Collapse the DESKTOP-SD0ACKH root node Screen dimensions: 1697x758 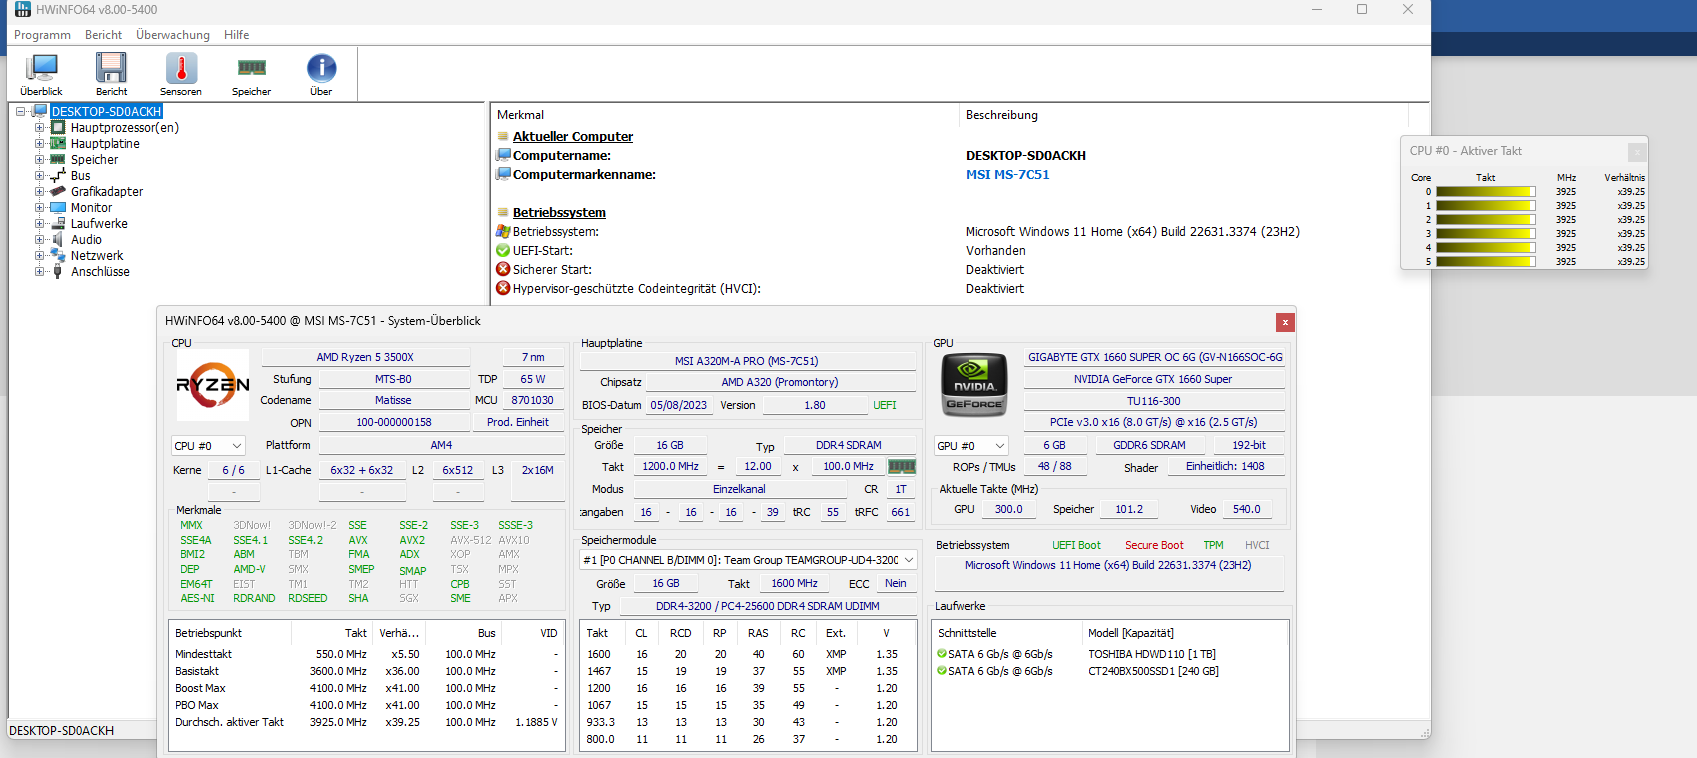coord(21,112)
